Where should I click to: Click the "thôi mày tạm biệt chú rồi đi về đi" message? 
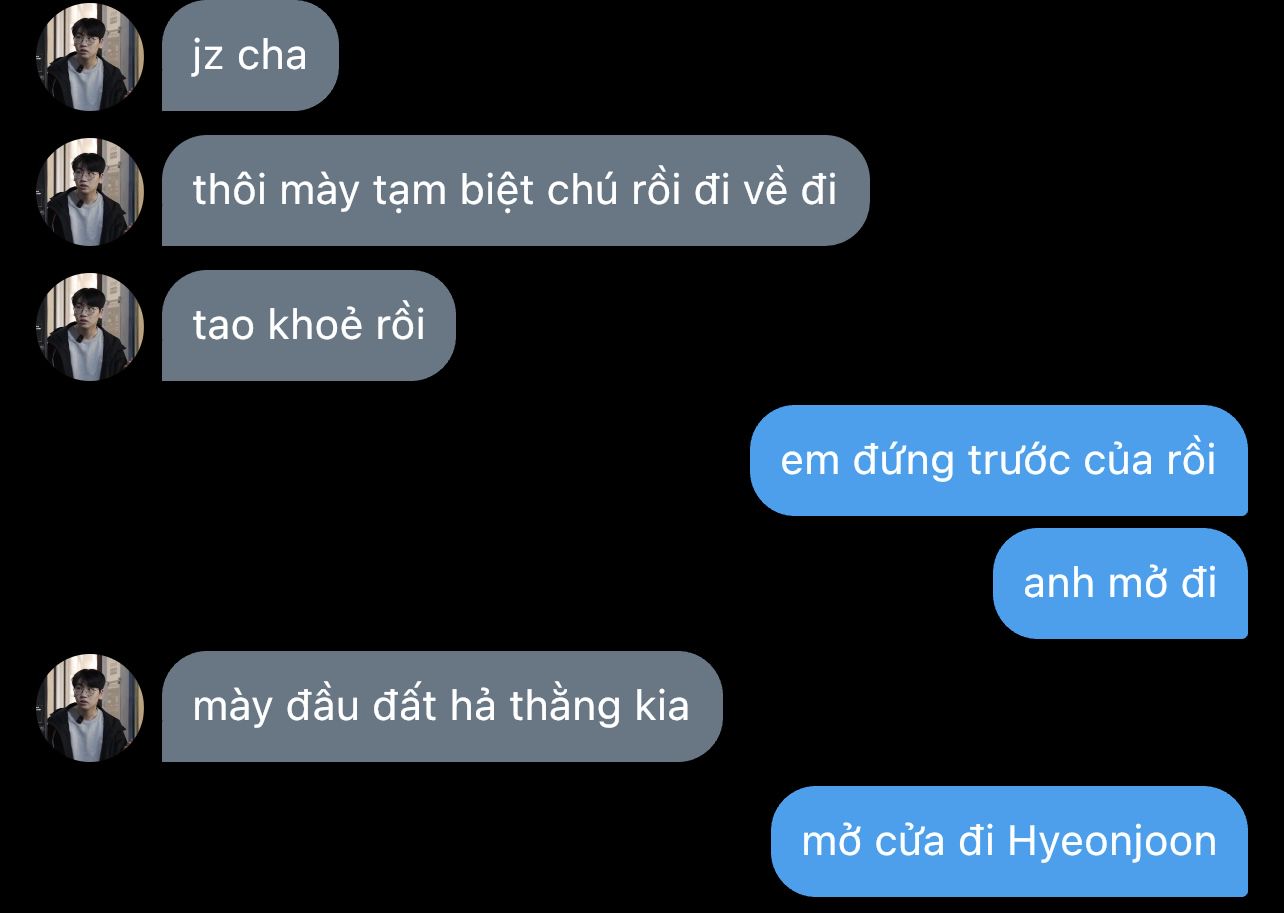[x=515, y=191]
